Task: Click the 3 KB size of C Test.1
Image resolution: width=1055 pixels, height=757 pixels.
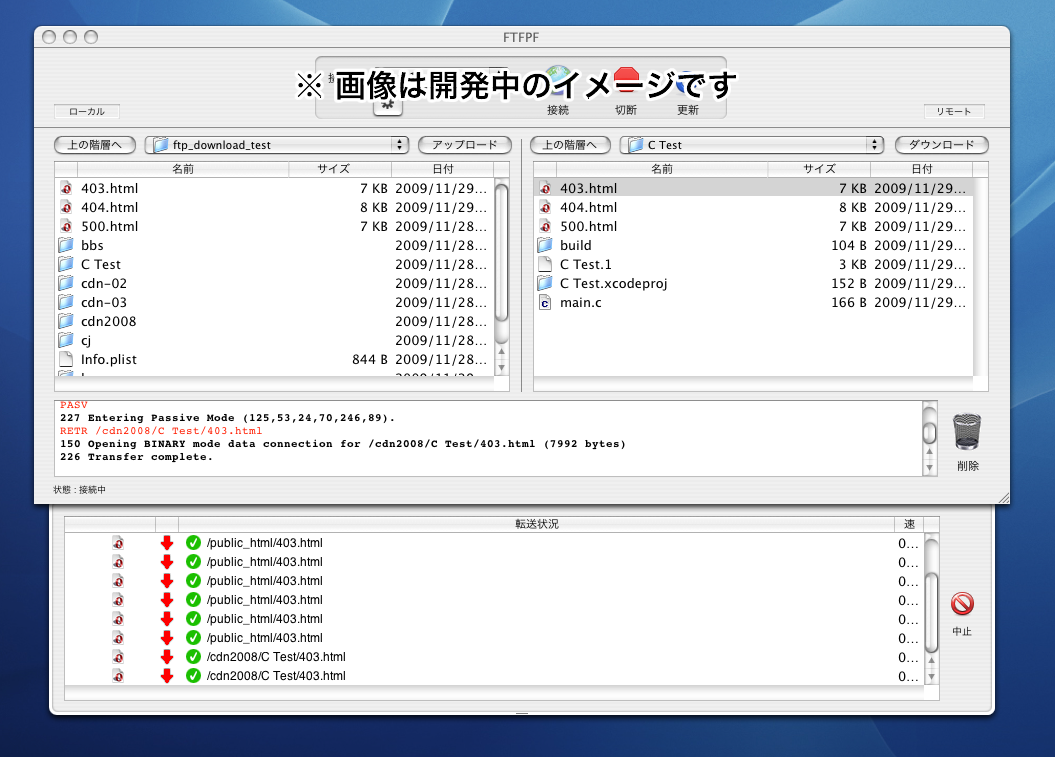Action: (x=852, y=264)
